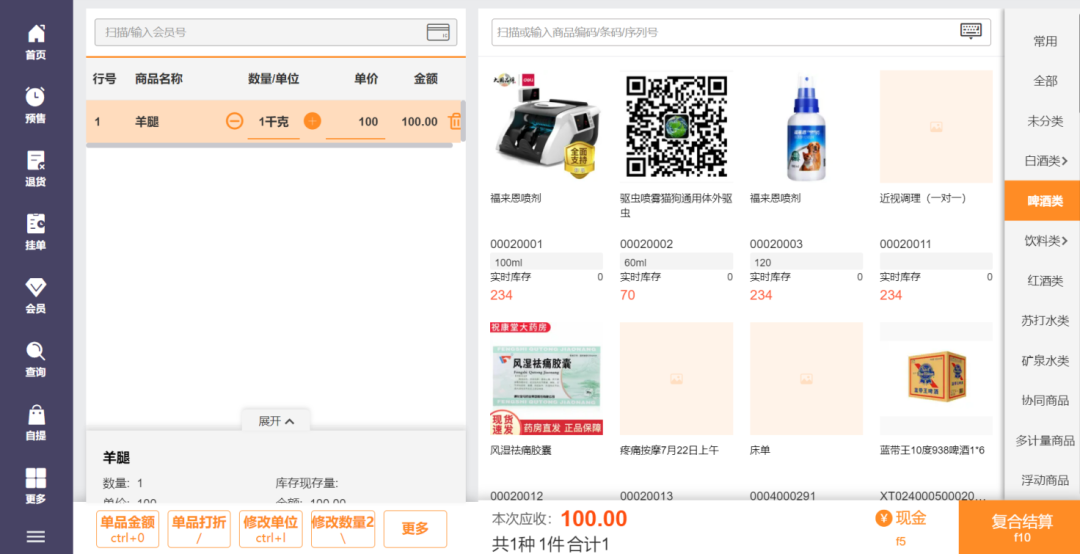The width and height of the screenshot is (1080, 554).
Task: Select the 常用 category tab
Action: click(x=1046, y=41)
